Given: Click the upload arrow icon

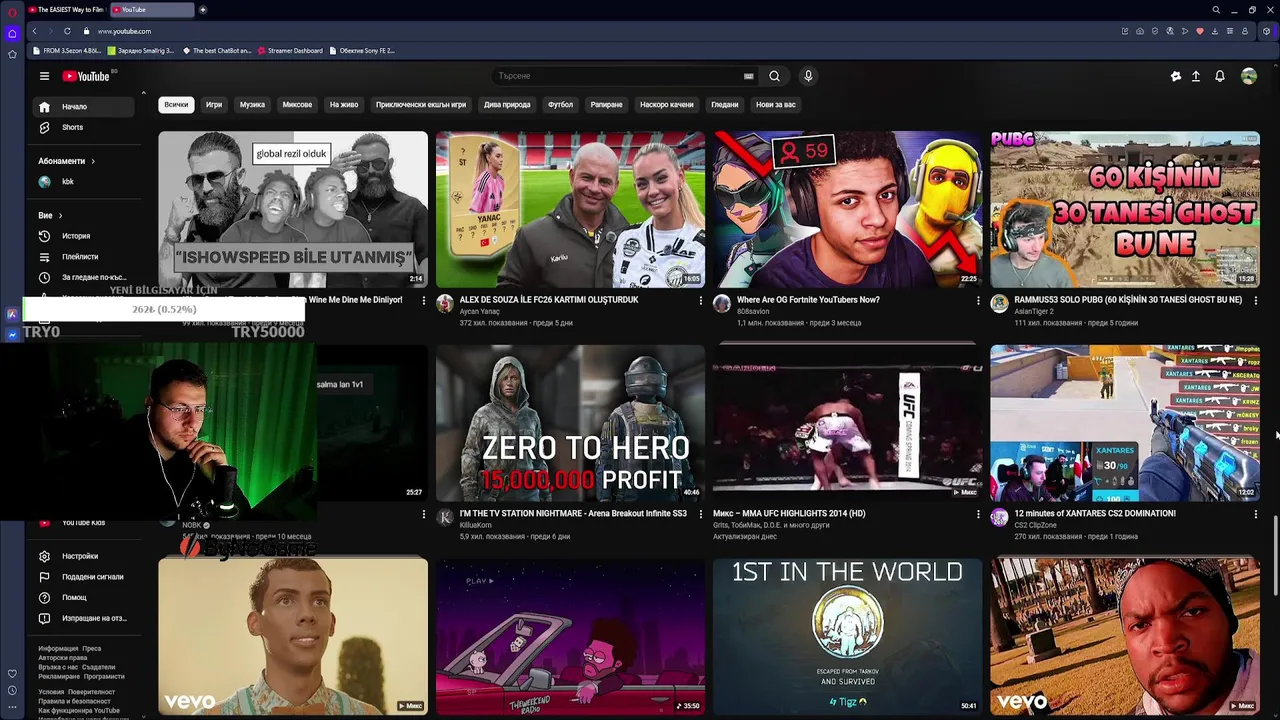Looking at the screenshot, I should (1196, 76).
